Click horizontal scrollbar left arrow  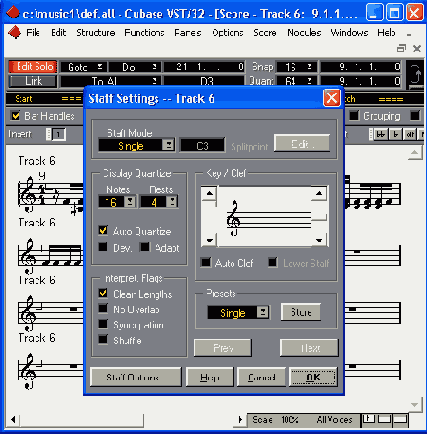click(x=13, y=419)
